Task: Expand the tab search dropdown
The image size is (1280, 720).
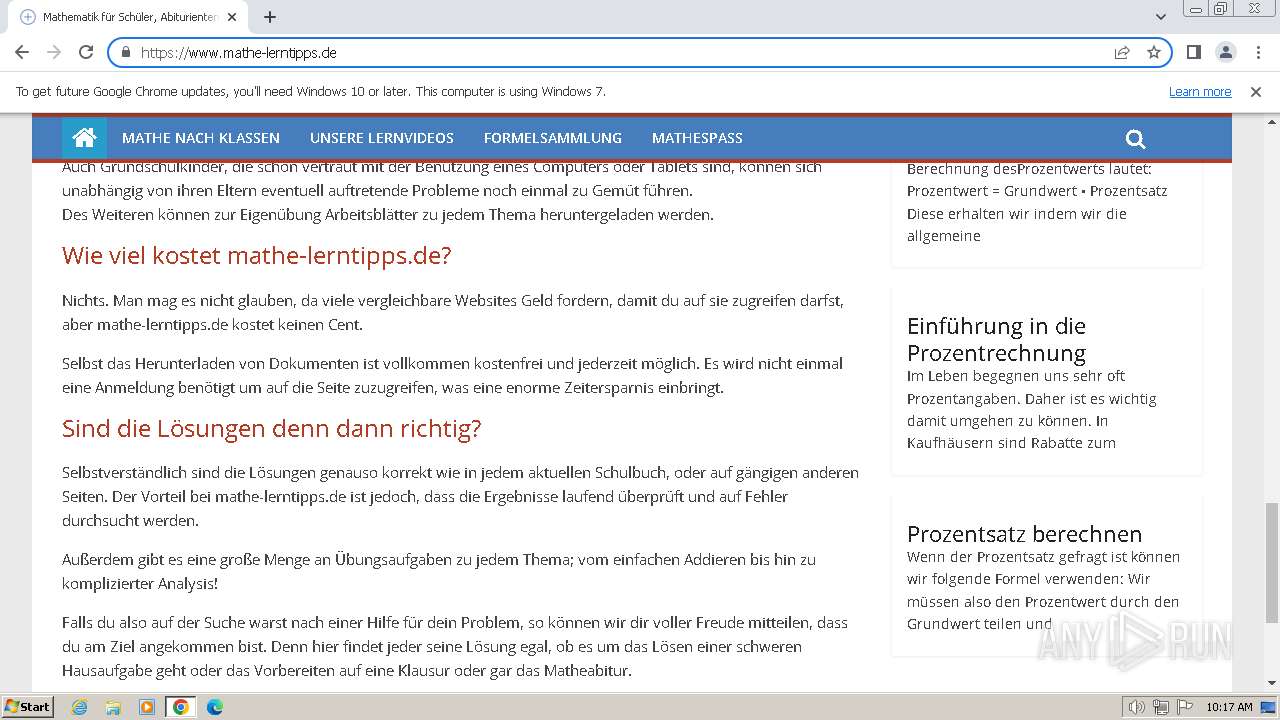Action: [x=1161, y=17]
